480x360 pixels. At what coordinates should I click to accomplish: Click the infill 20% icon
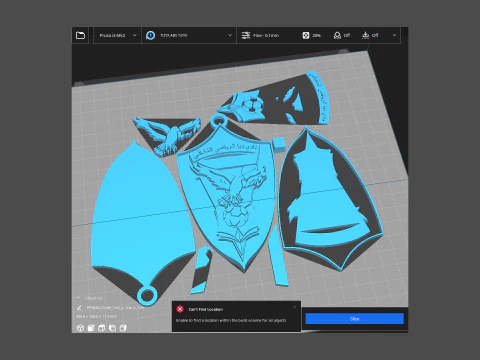(x=306, y=35)
